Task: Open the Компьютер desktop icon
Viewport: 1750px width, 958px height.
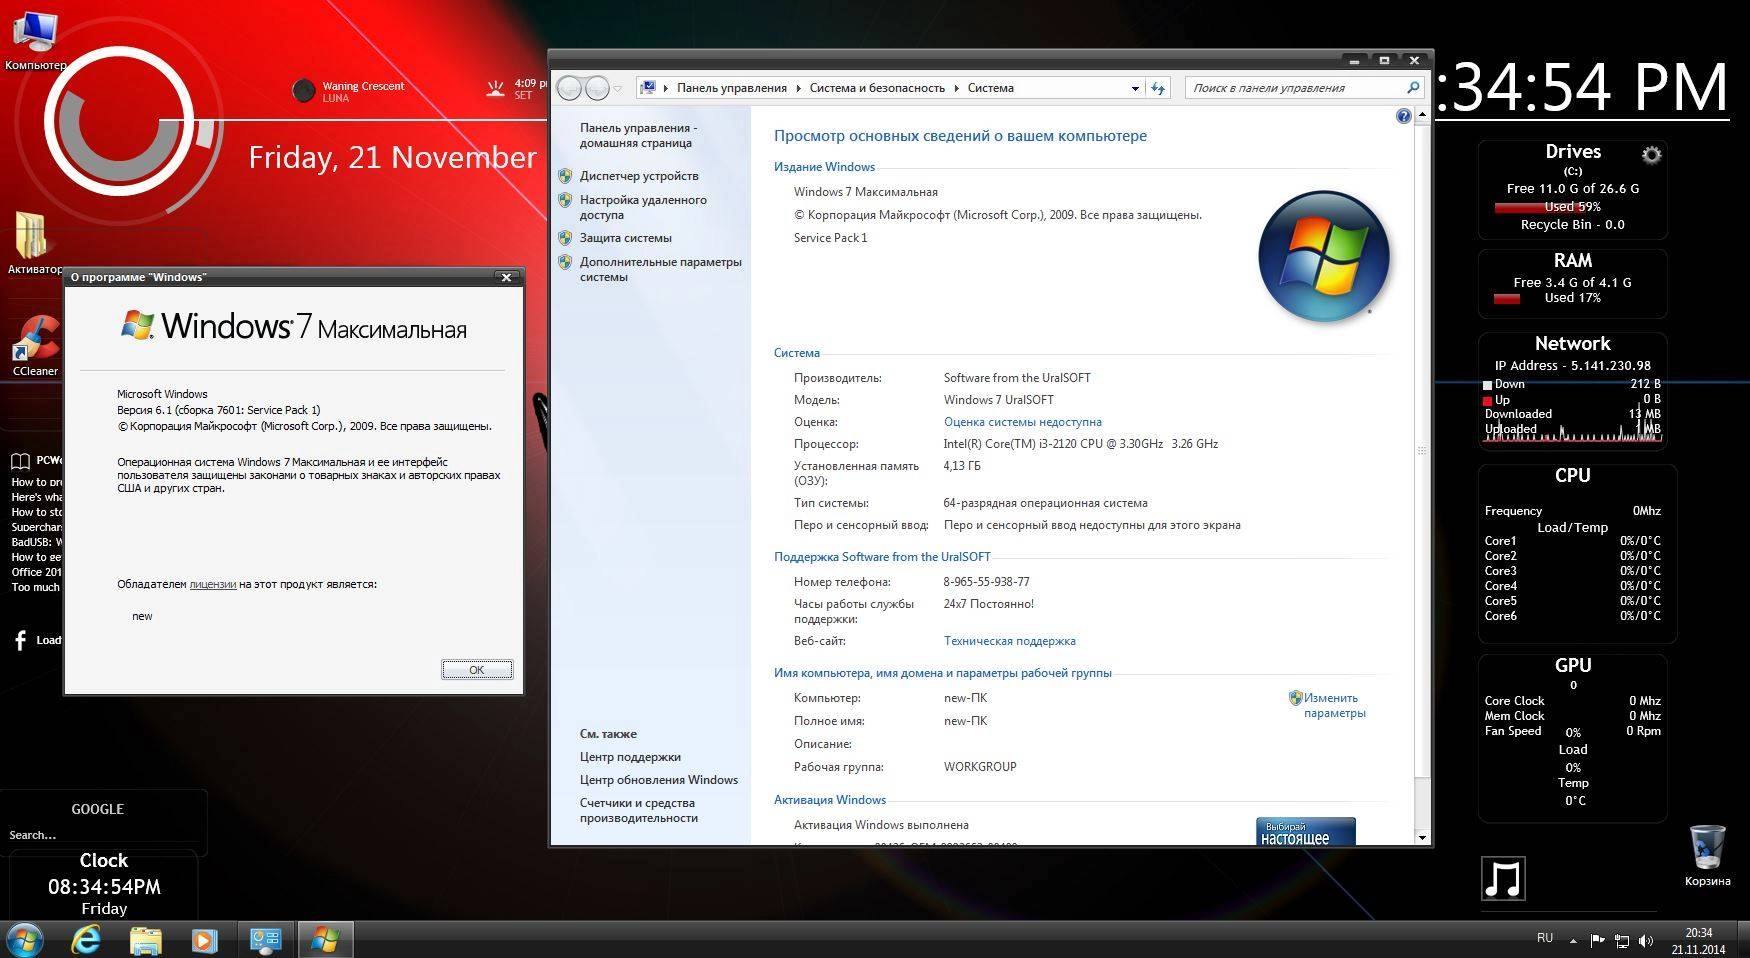Action: [34, 40]
